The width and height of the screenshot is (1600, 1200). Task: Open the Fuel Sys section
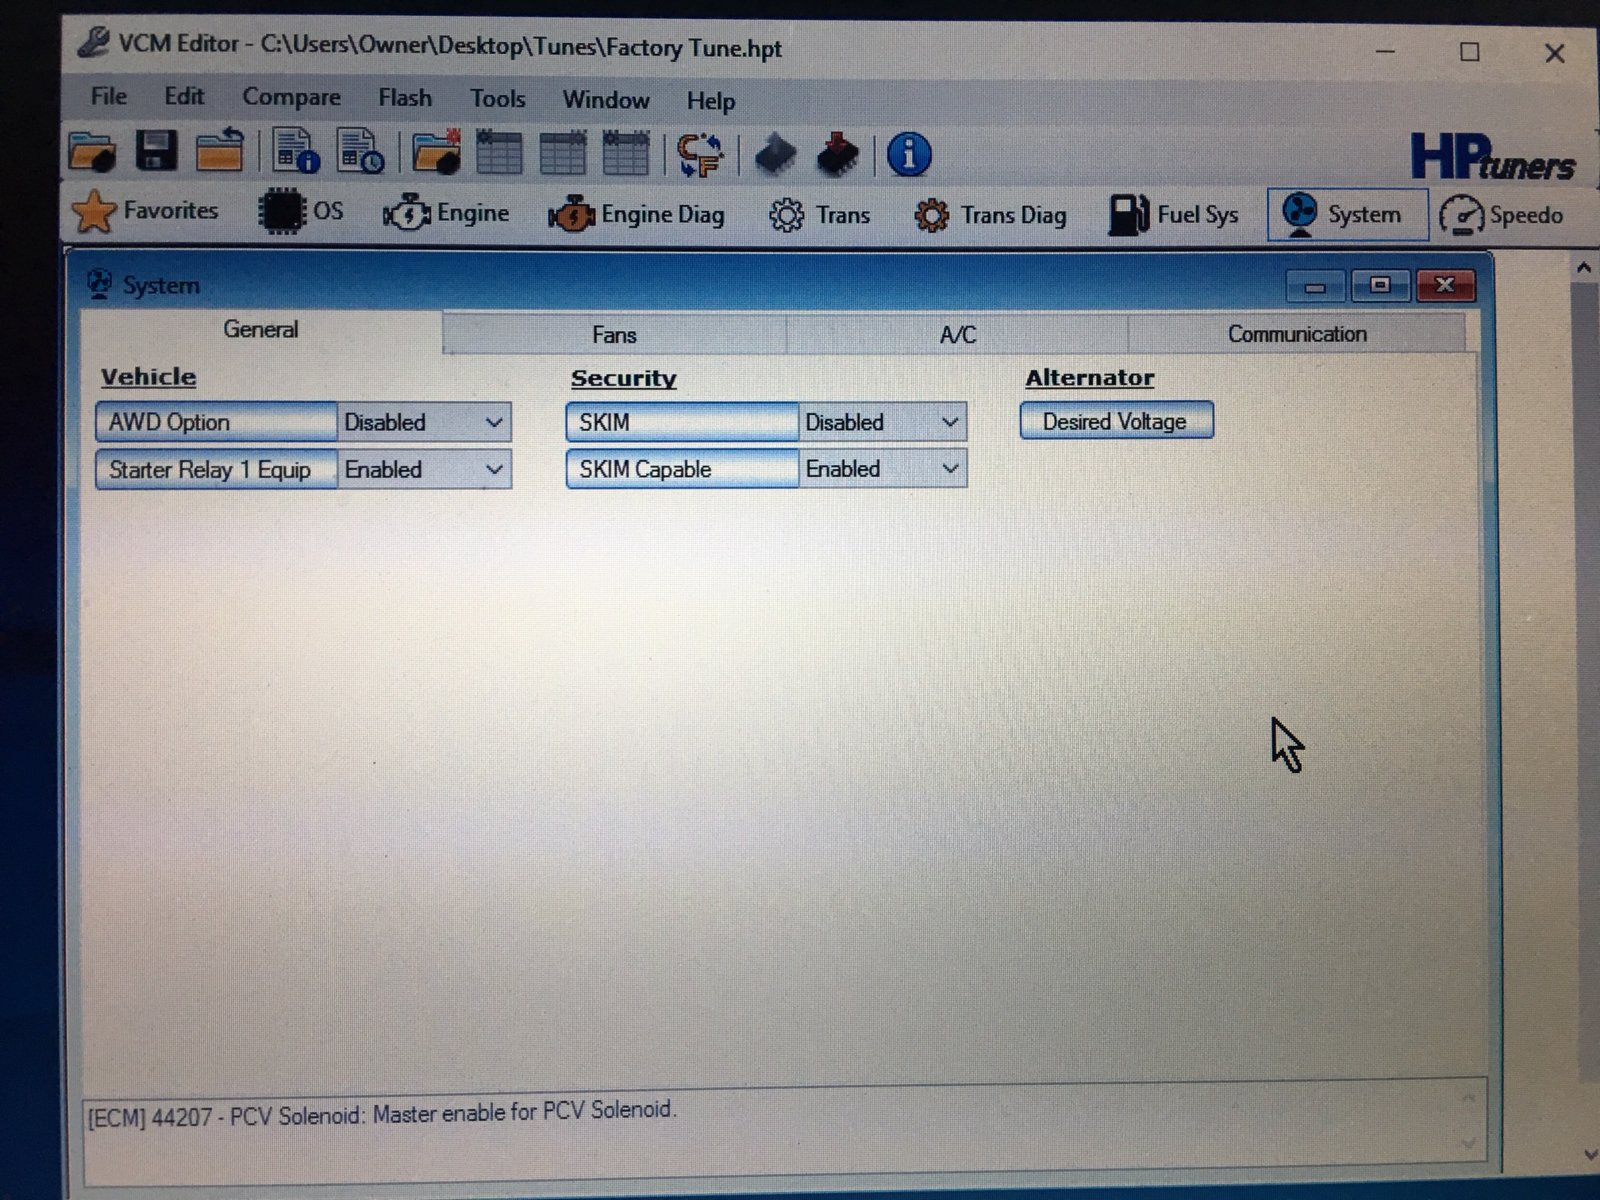pyautogui.click(x=1174, y=215)
